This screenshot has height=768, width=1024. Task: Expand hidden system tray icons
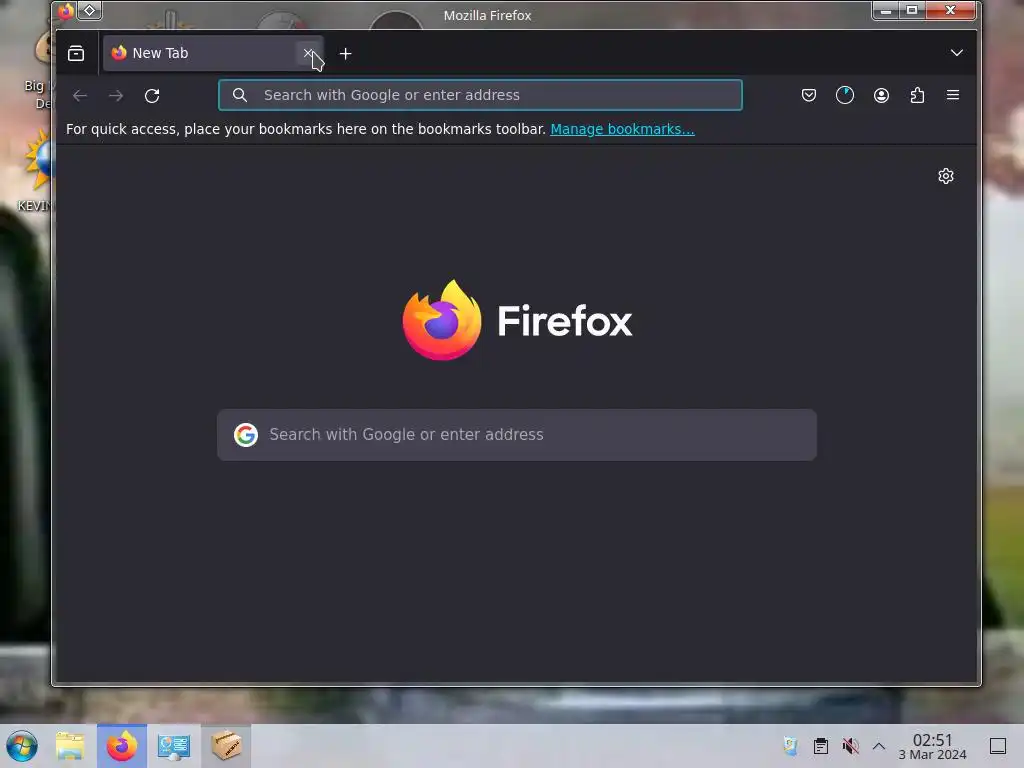879,746
